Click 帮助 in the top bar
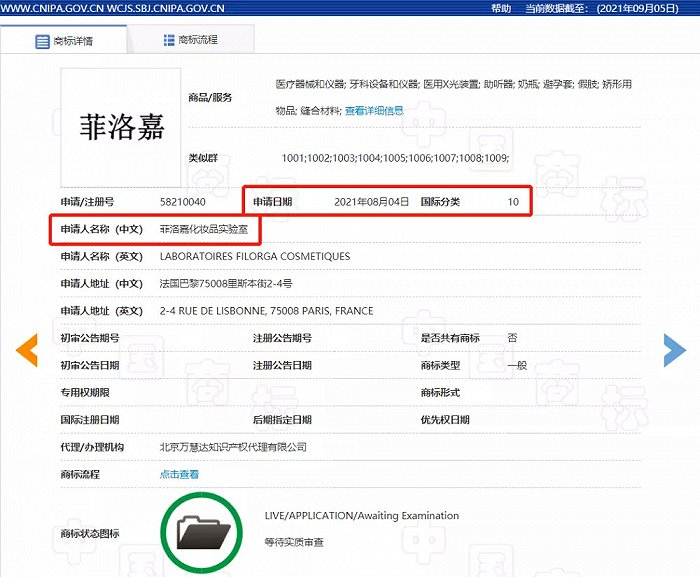This screenshot has width=700, height=577. 501,8
